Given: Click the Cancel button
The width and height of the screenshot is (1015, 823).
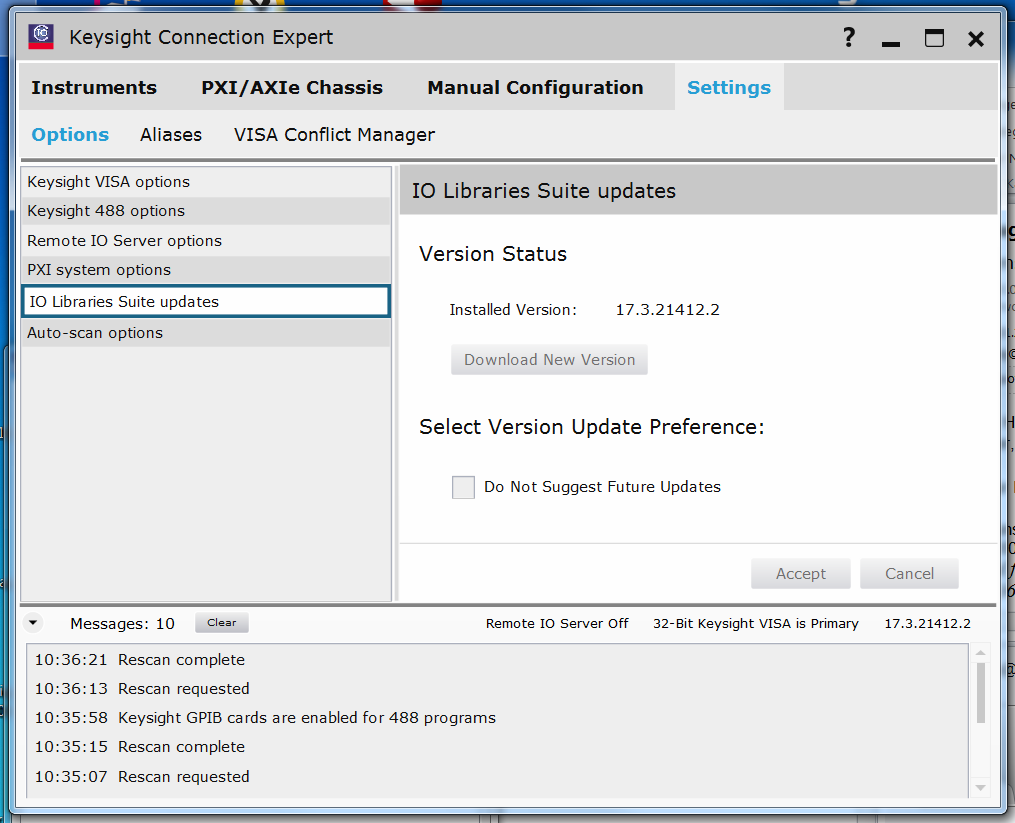Looking at the screenshot, I should (x=909, y=574).
